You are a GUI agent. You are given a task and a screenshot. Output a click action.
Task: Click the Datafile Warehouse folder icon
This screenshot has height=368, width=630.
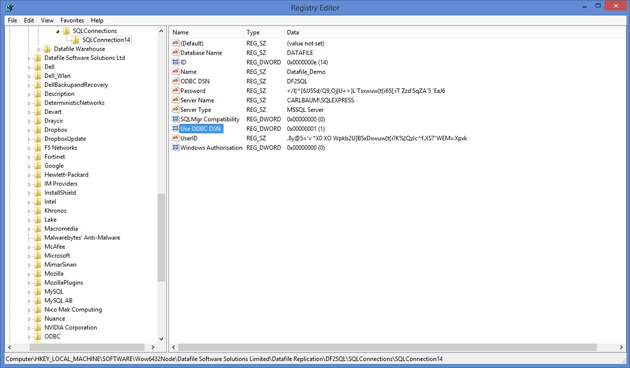pos(47,49)
